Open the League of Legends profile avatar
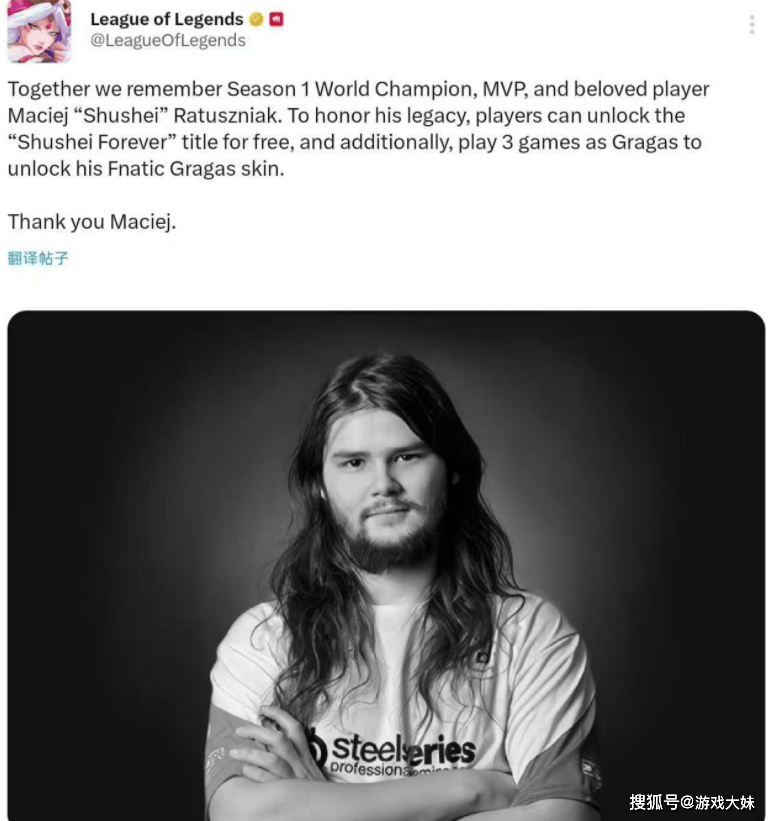The image size is (771, 821). click(39, 30)
